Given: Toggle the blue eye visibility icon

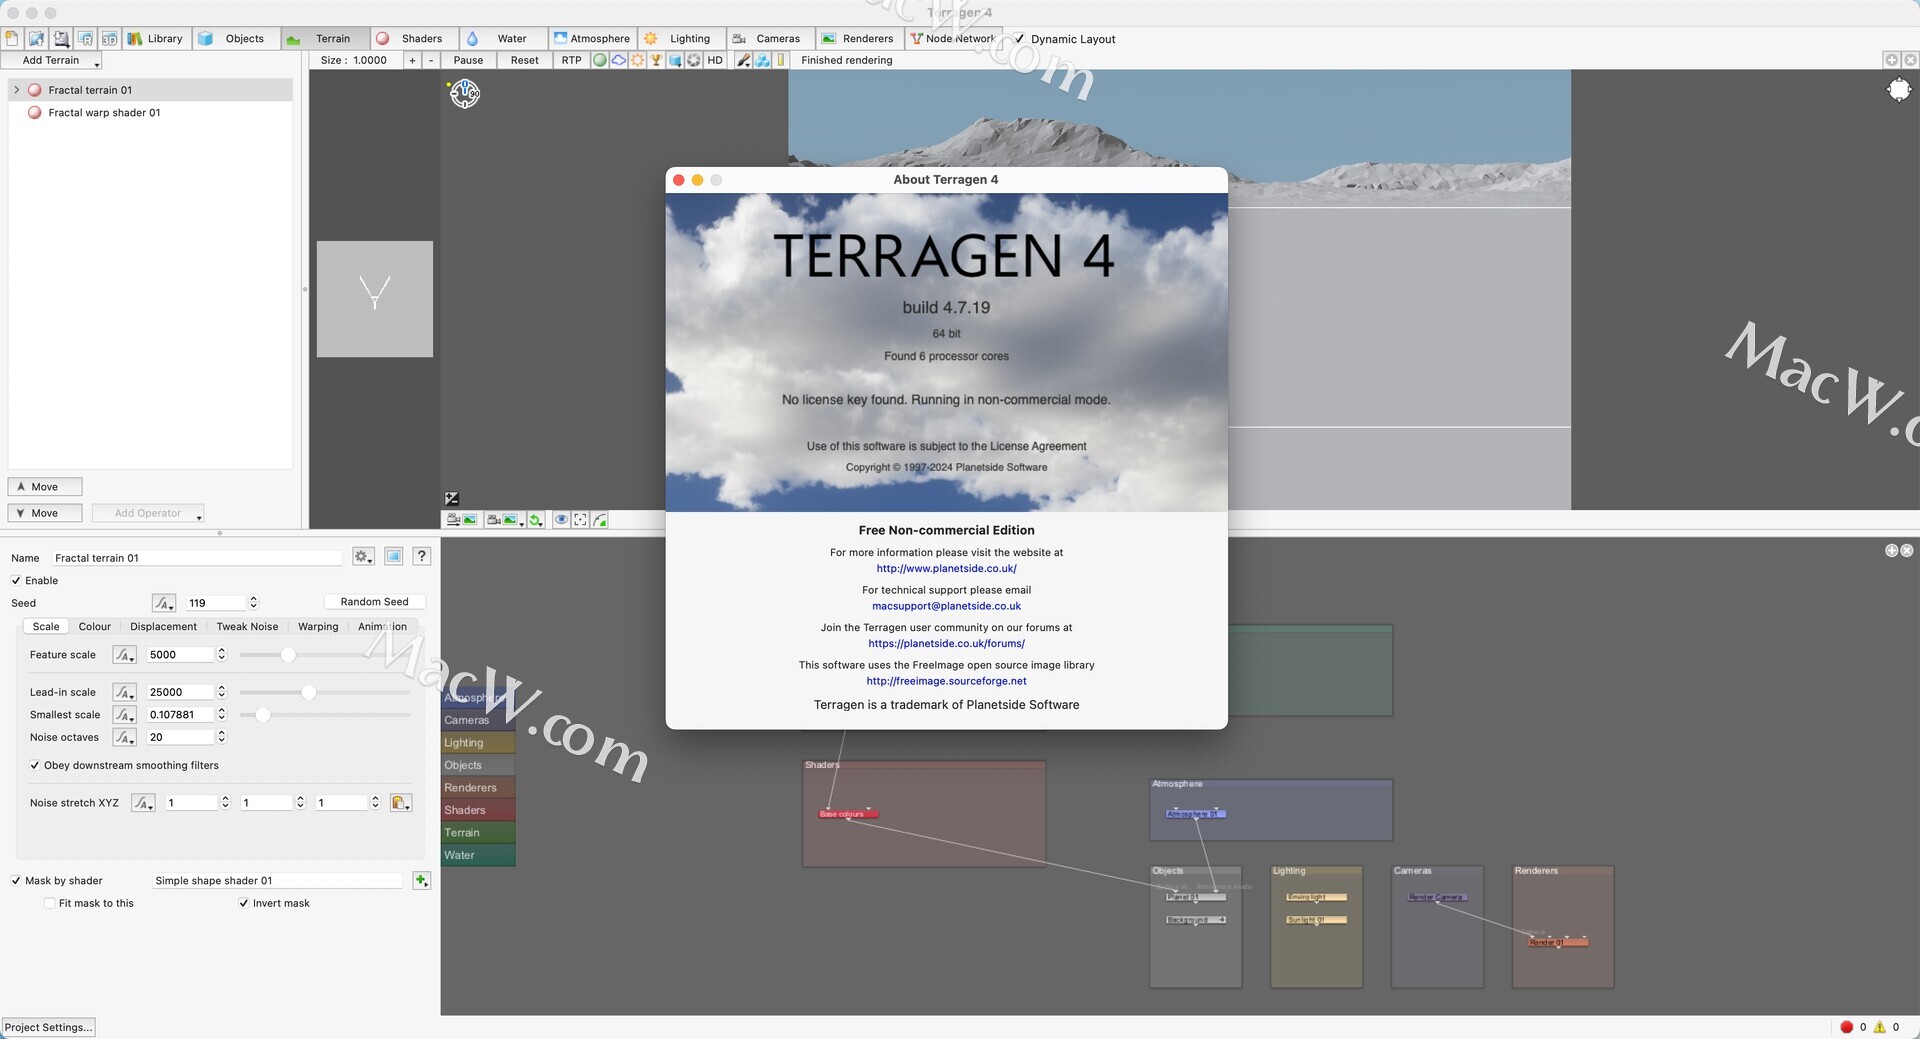Looking at the screenshot, I should 561,520.
